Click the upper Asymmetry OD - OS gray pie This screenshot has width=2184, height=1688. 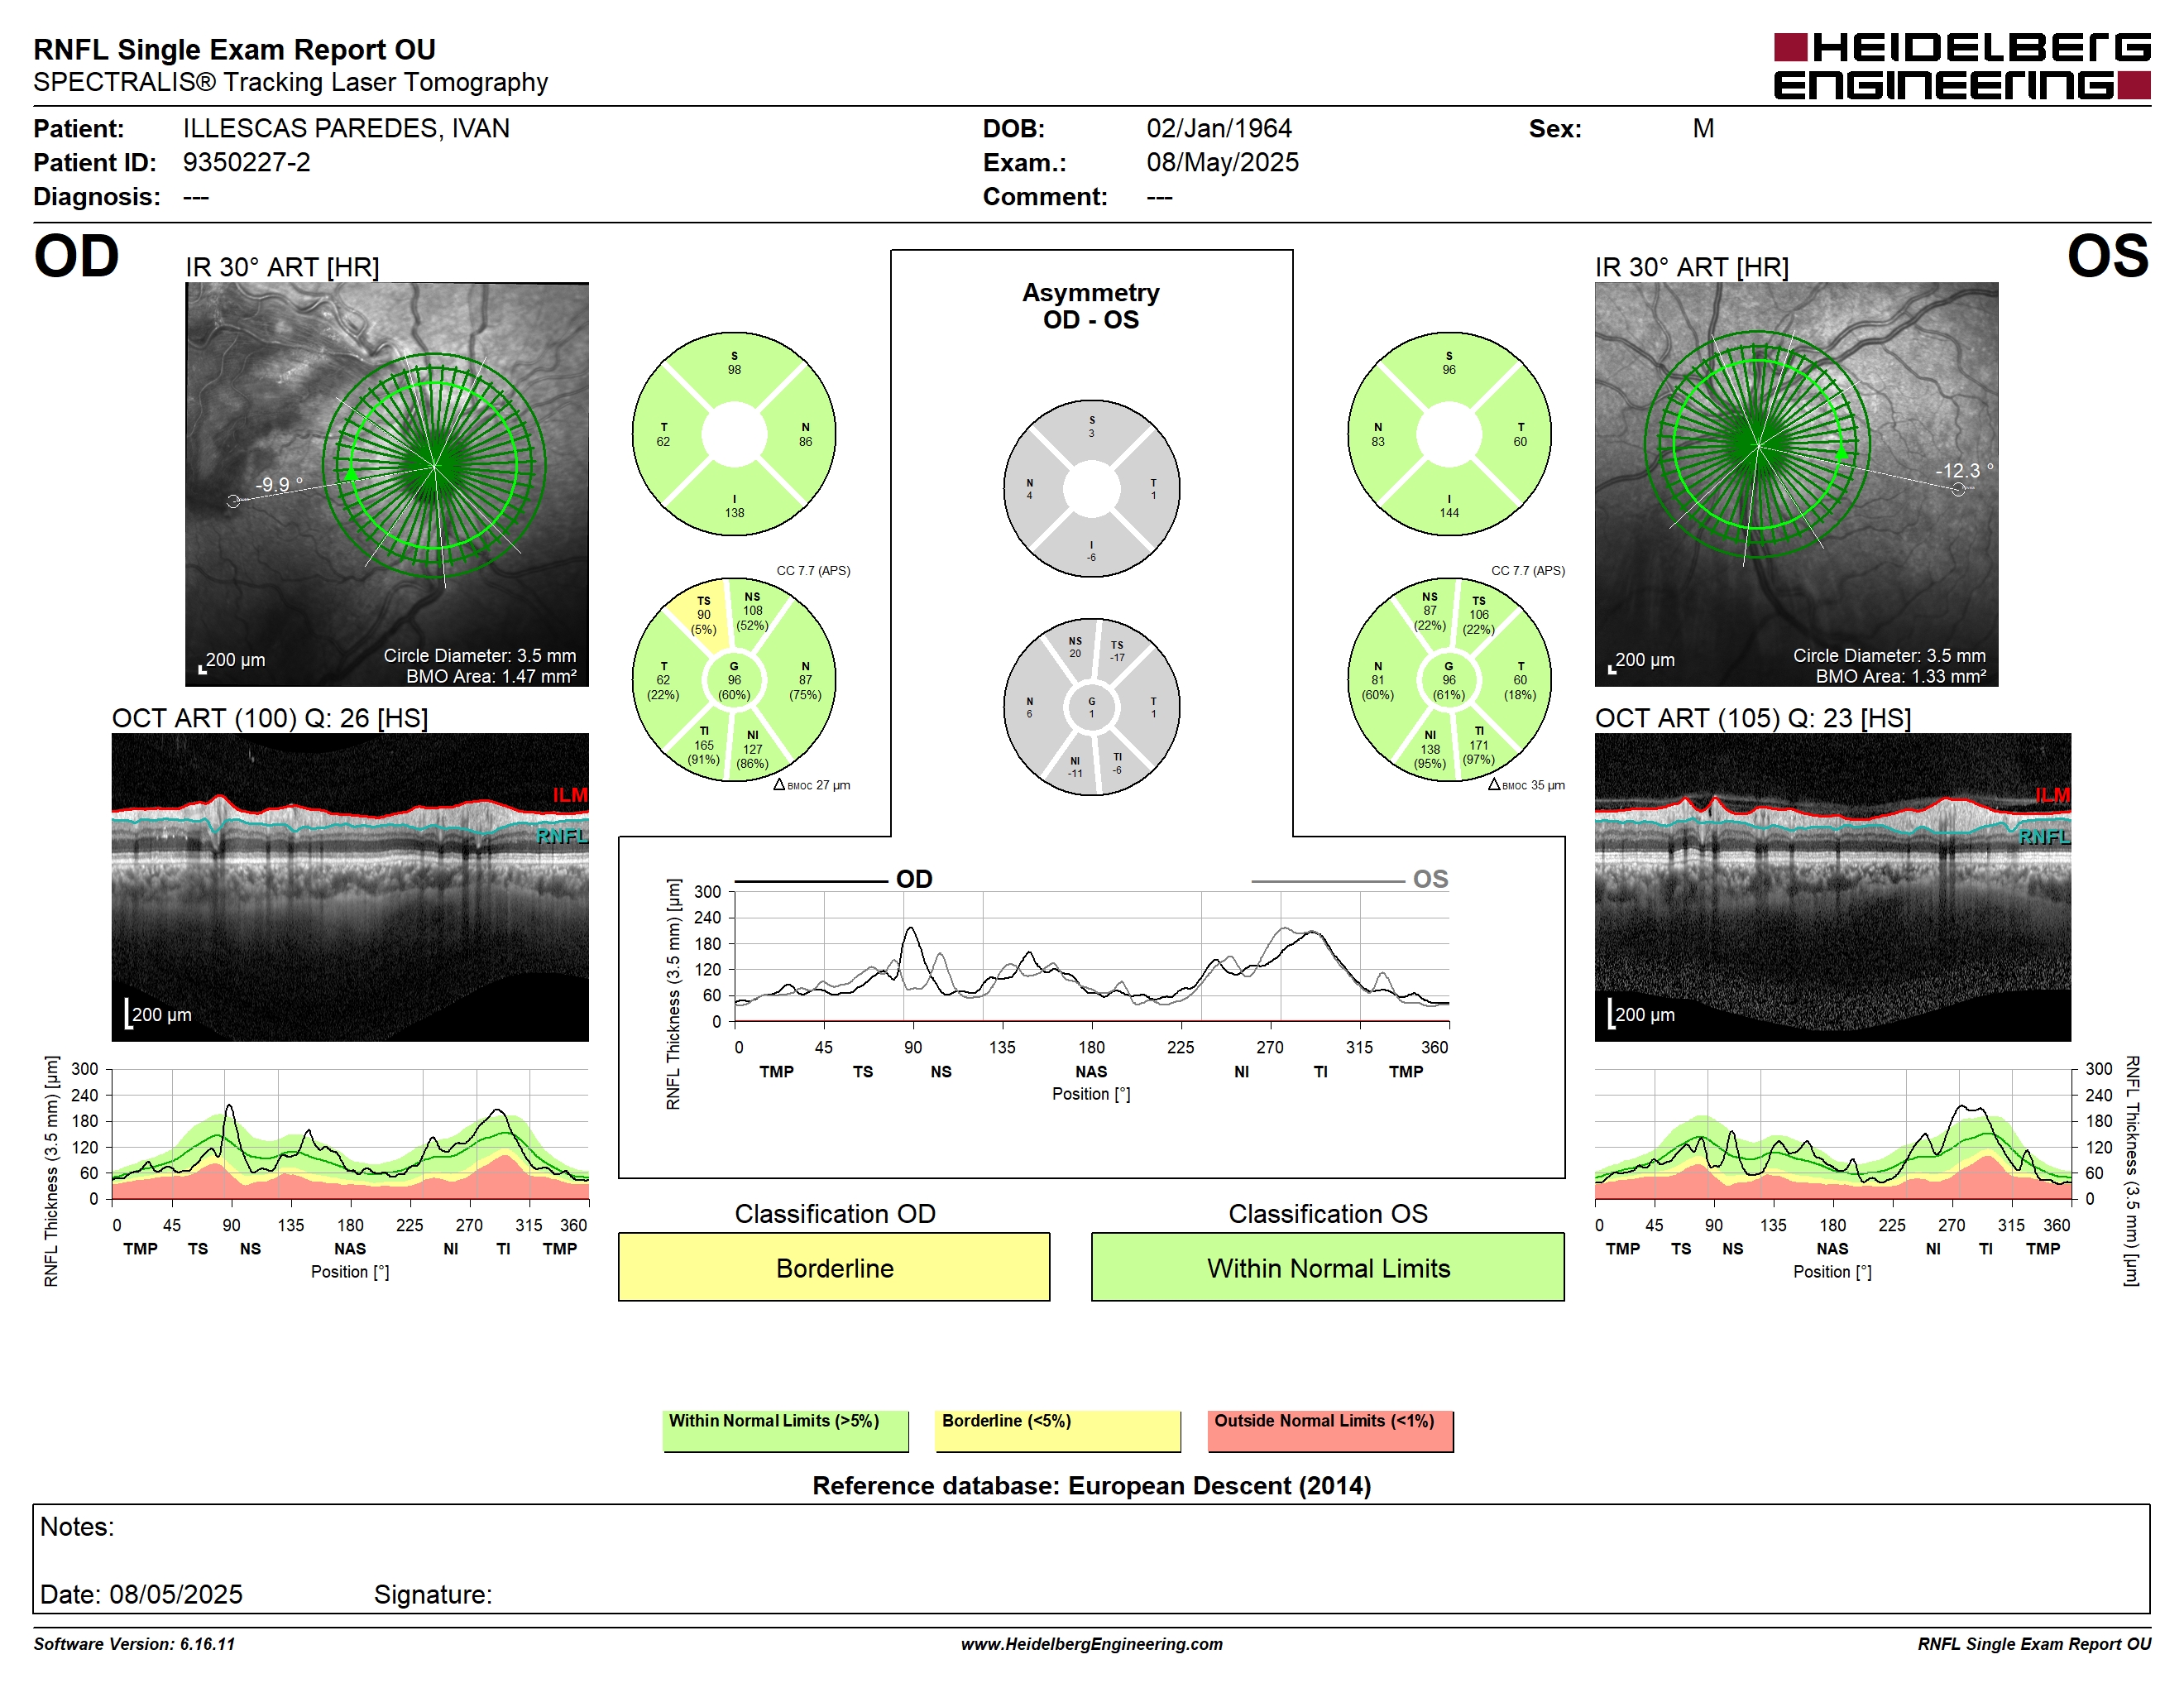[1091, 489]
